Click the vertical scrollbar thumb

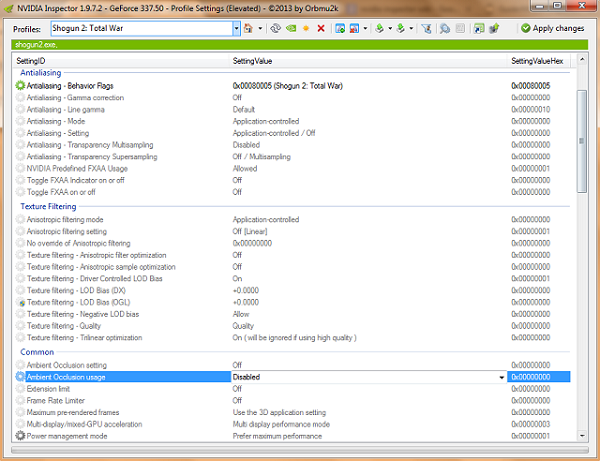(582, 142)
